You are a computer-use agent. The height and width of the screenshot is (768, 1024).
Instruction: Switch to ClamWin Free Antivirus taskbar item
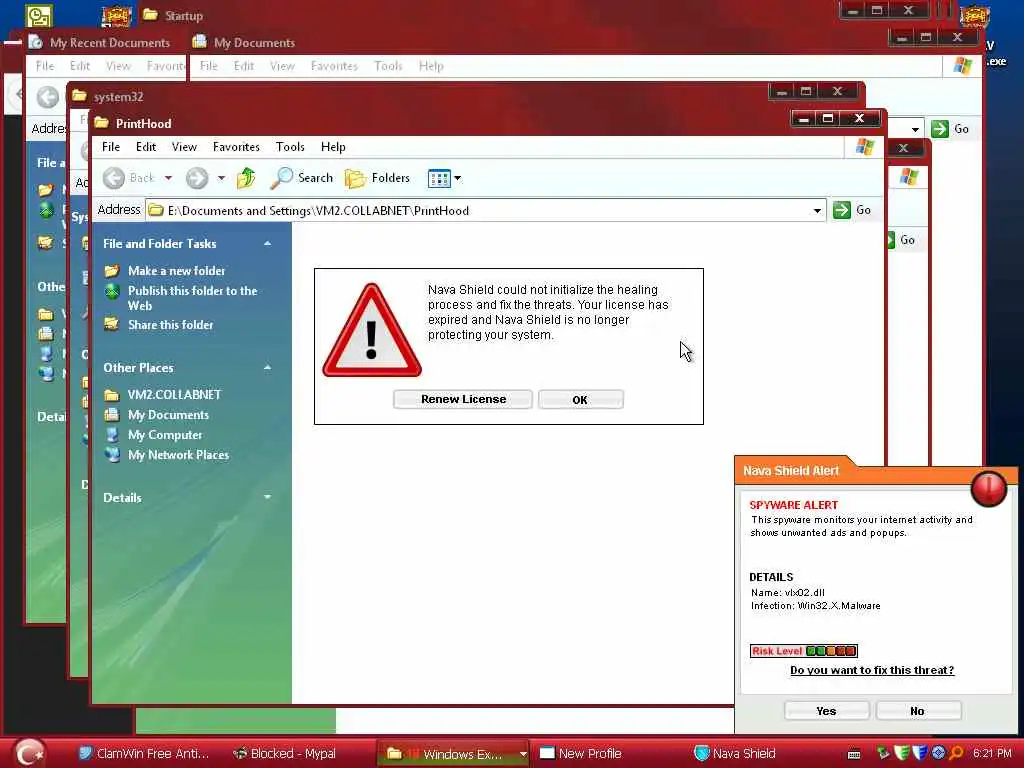(143, 753)
